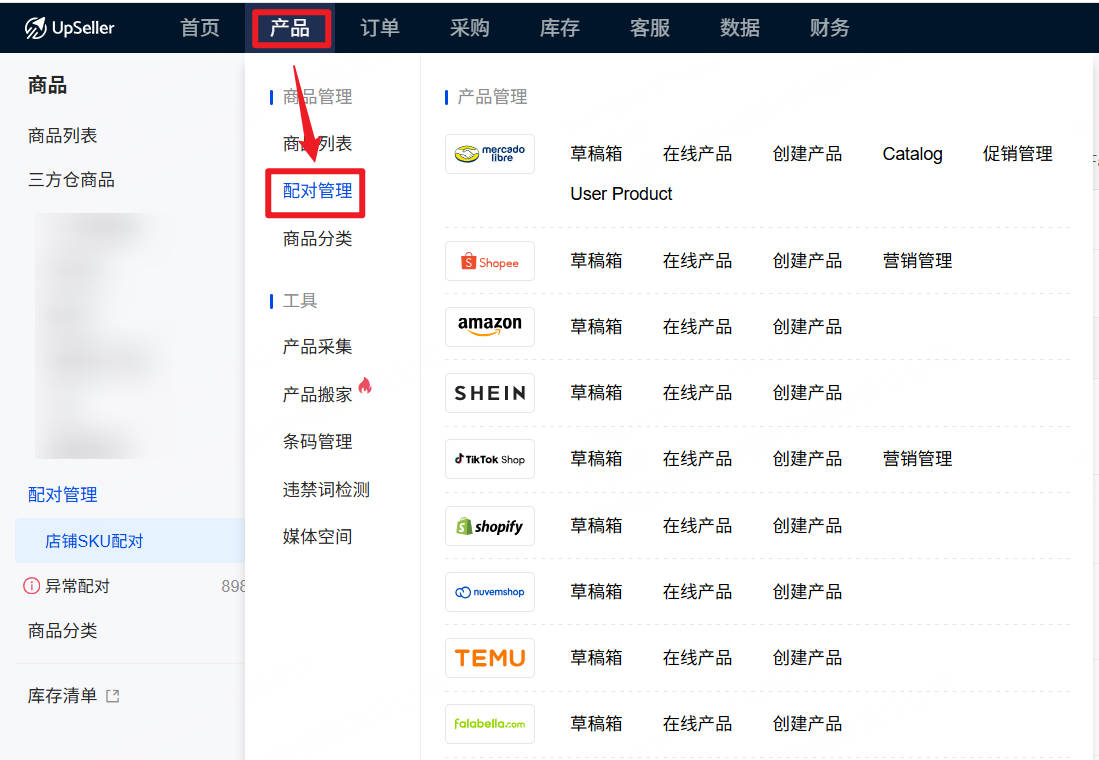Open Nuvemshop 在线产品

tap(697, 592)
